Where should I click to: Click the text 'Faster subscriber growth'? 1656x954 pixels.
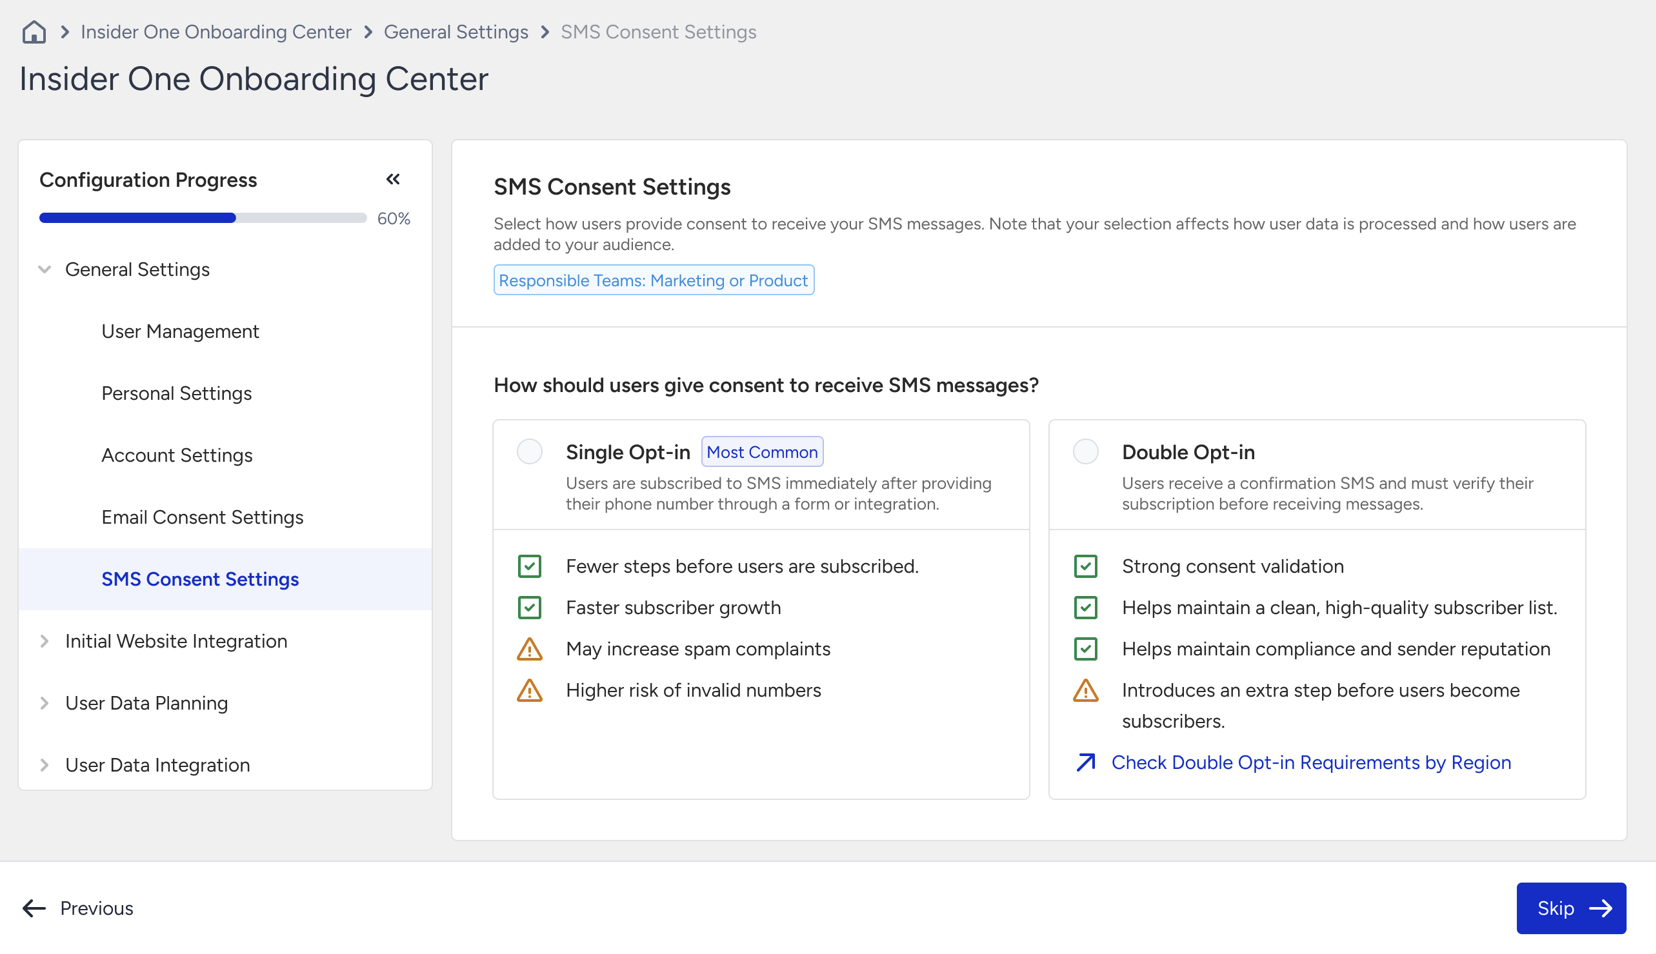[x=673, y=607]
